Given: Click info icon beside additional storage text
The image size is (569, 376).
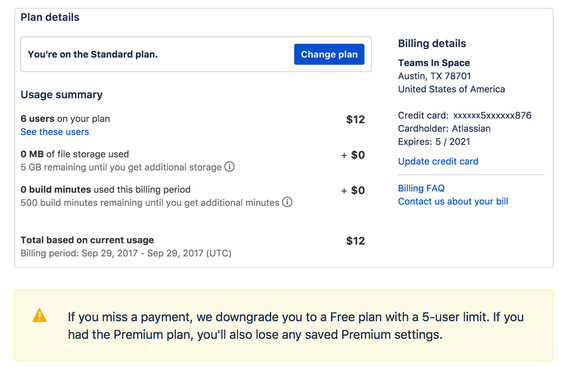Looking at the screenshot, I should tap(229, 167).
